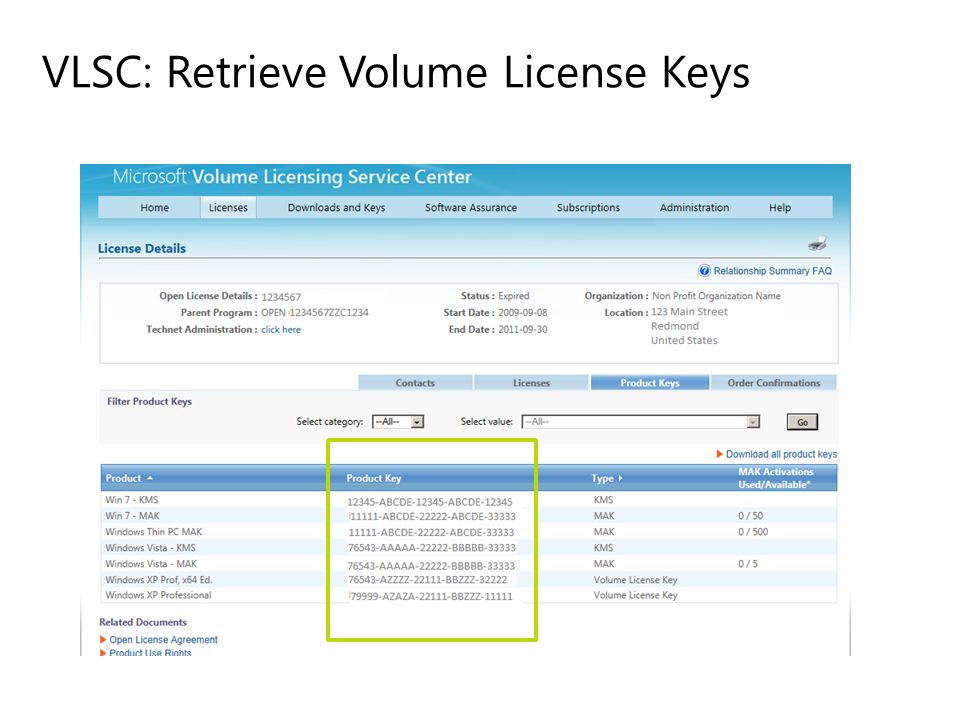960x720 pixels.
Task: Select the Windows XP Professional row
Action: 468,594
